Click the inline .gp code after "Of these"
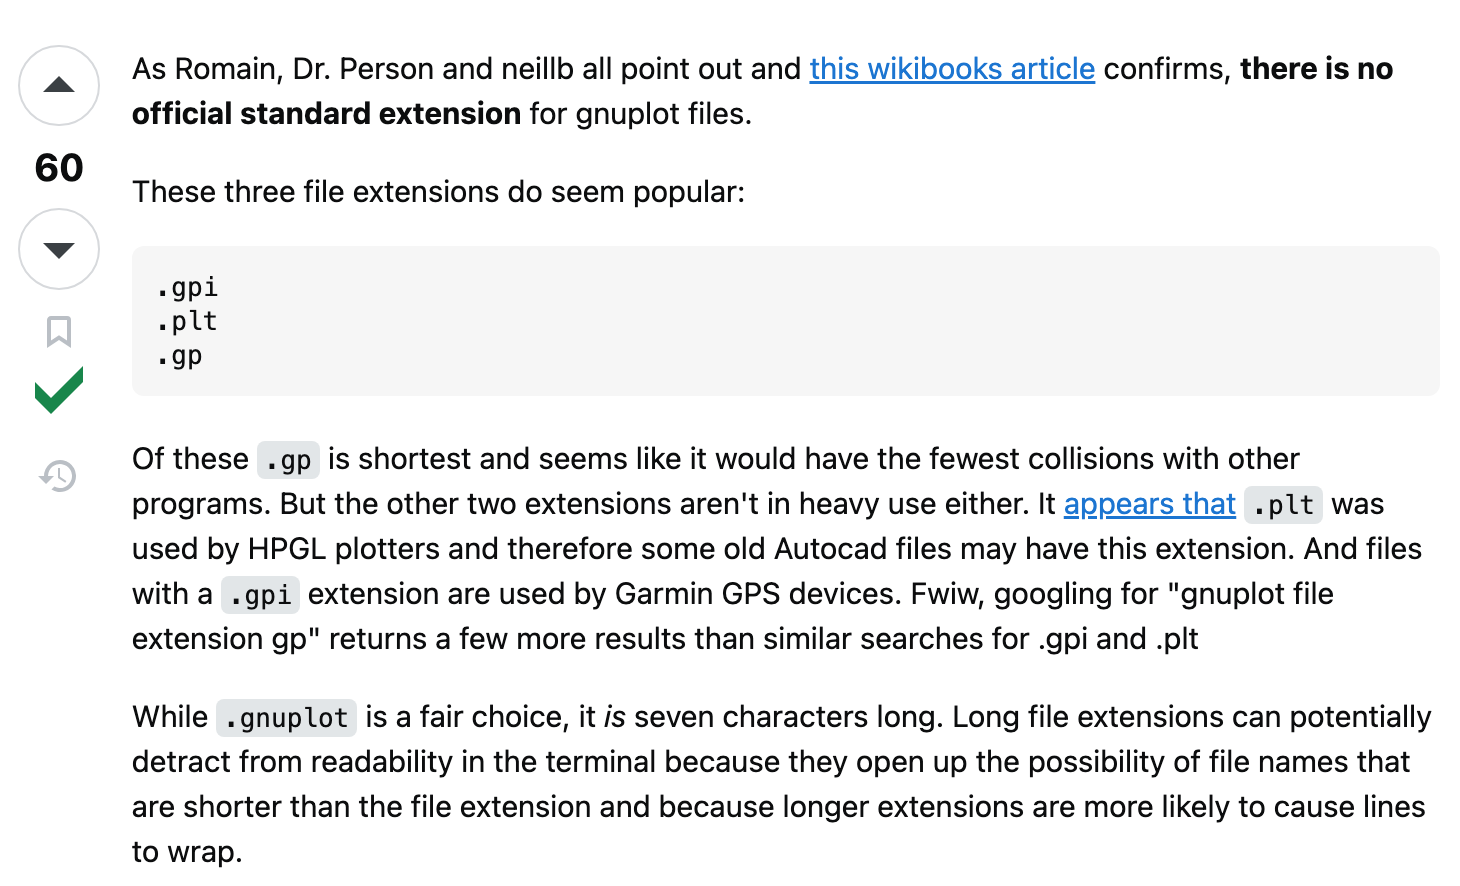The height and width of the screenshot is (886, 1460). [288, 460]
